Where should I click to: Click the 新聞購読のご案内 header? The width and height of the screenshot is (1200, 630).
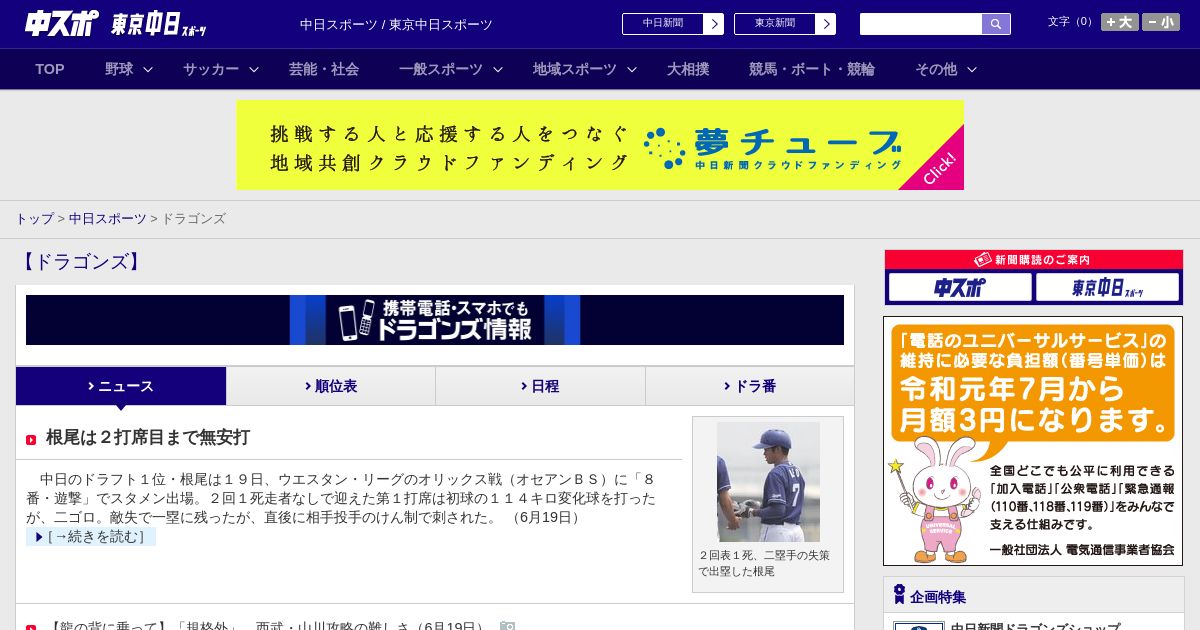pos(1034,259)
